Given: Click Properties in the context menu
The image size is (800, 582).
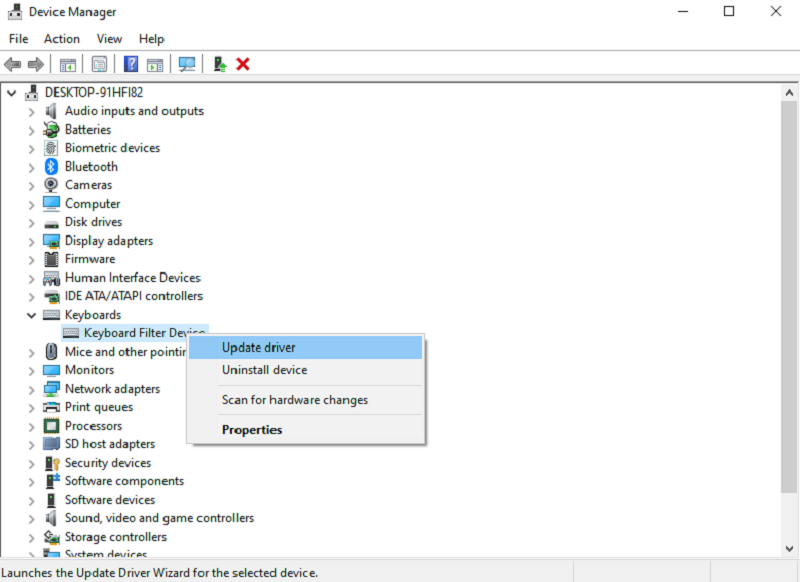Looking at the screenshot, I should point(252,430).
